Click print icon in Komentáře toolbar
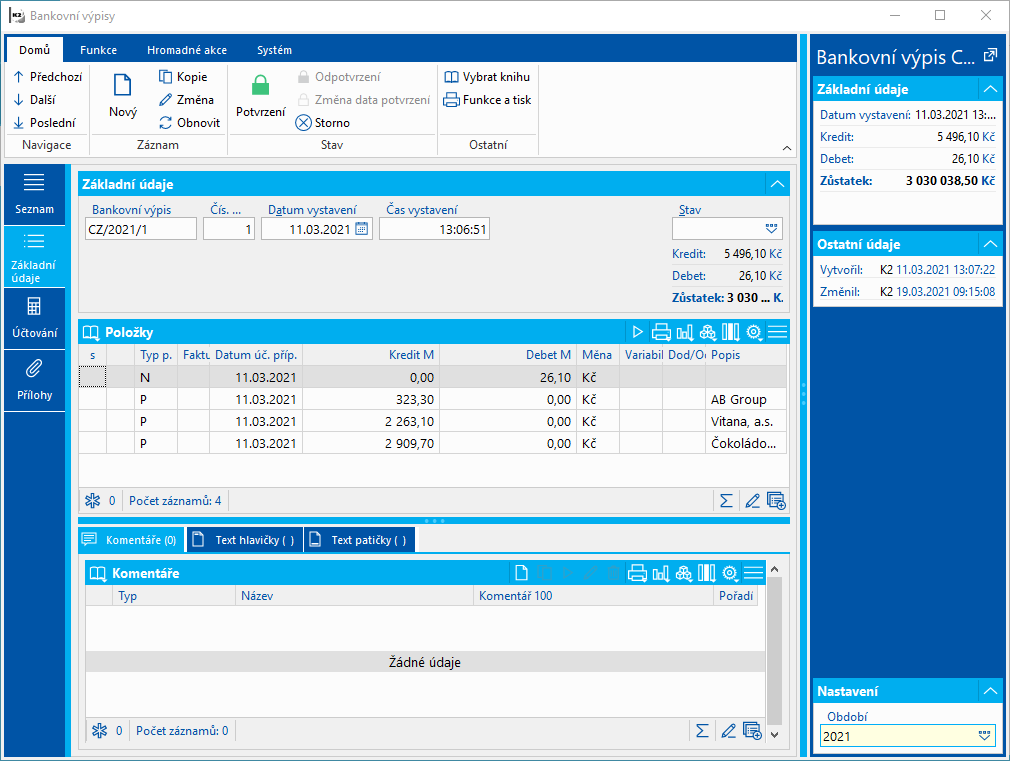Screen dimensions: 1010x761 [637, 573]
